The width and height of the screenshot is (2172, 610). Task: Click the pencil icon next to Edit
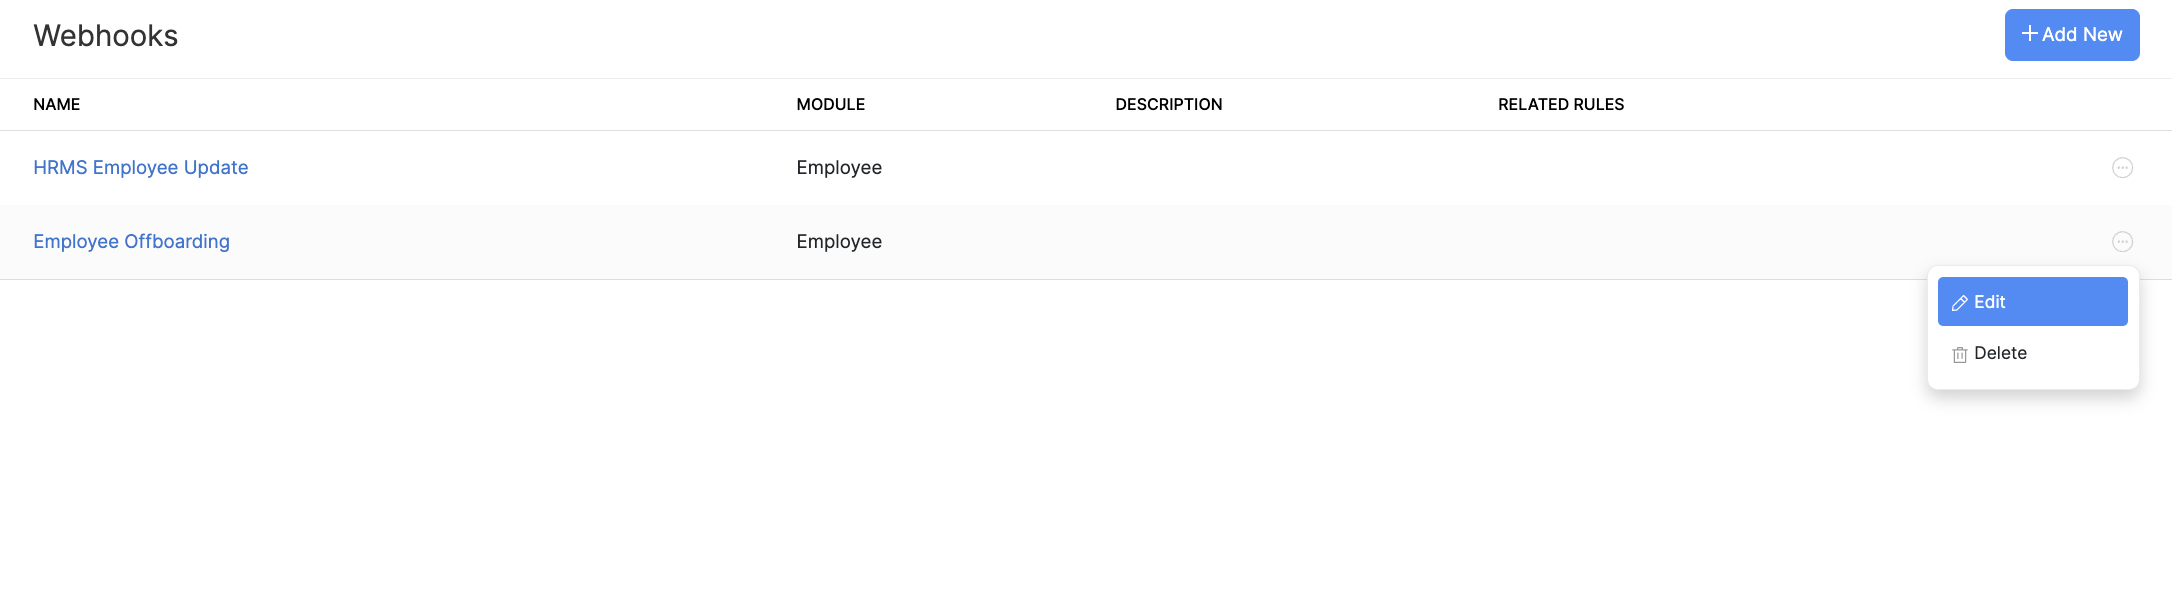pyautogui.click(x=1958, y=302)
